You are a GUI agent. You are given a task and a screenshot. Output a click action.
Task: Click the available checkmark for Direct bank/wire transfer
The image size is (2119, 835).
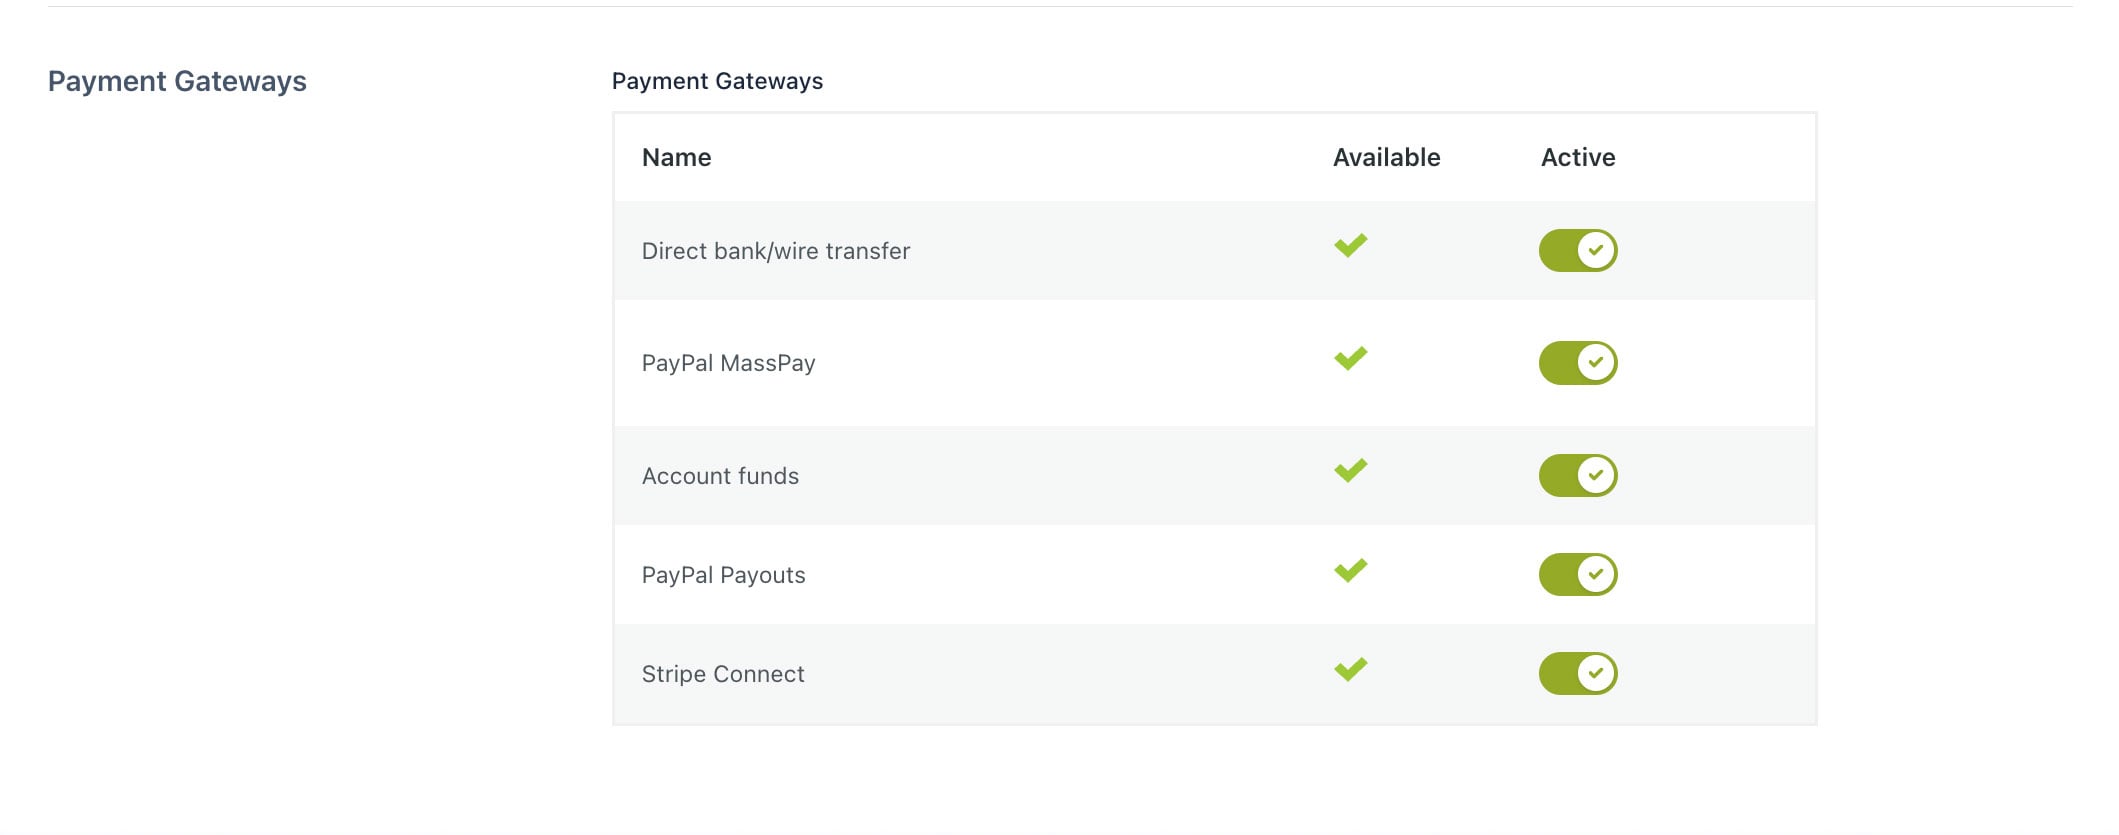tap(1350, 246)
